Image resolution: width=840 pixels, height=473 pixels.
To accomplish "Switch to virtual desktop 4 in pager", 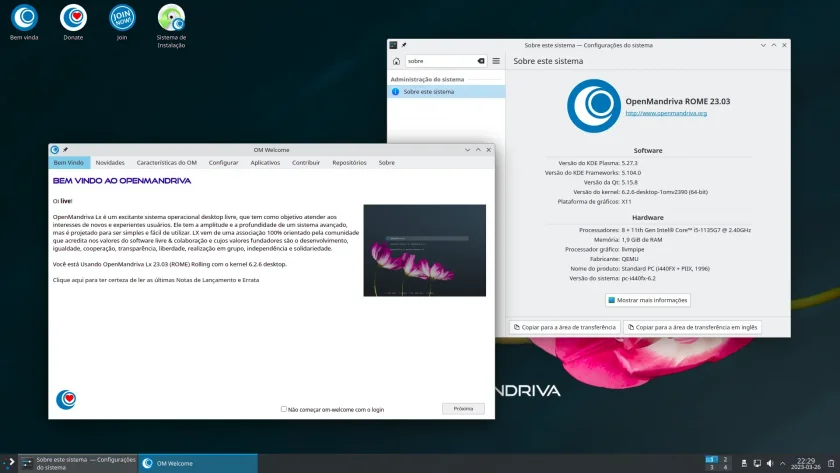I will 725,467.
